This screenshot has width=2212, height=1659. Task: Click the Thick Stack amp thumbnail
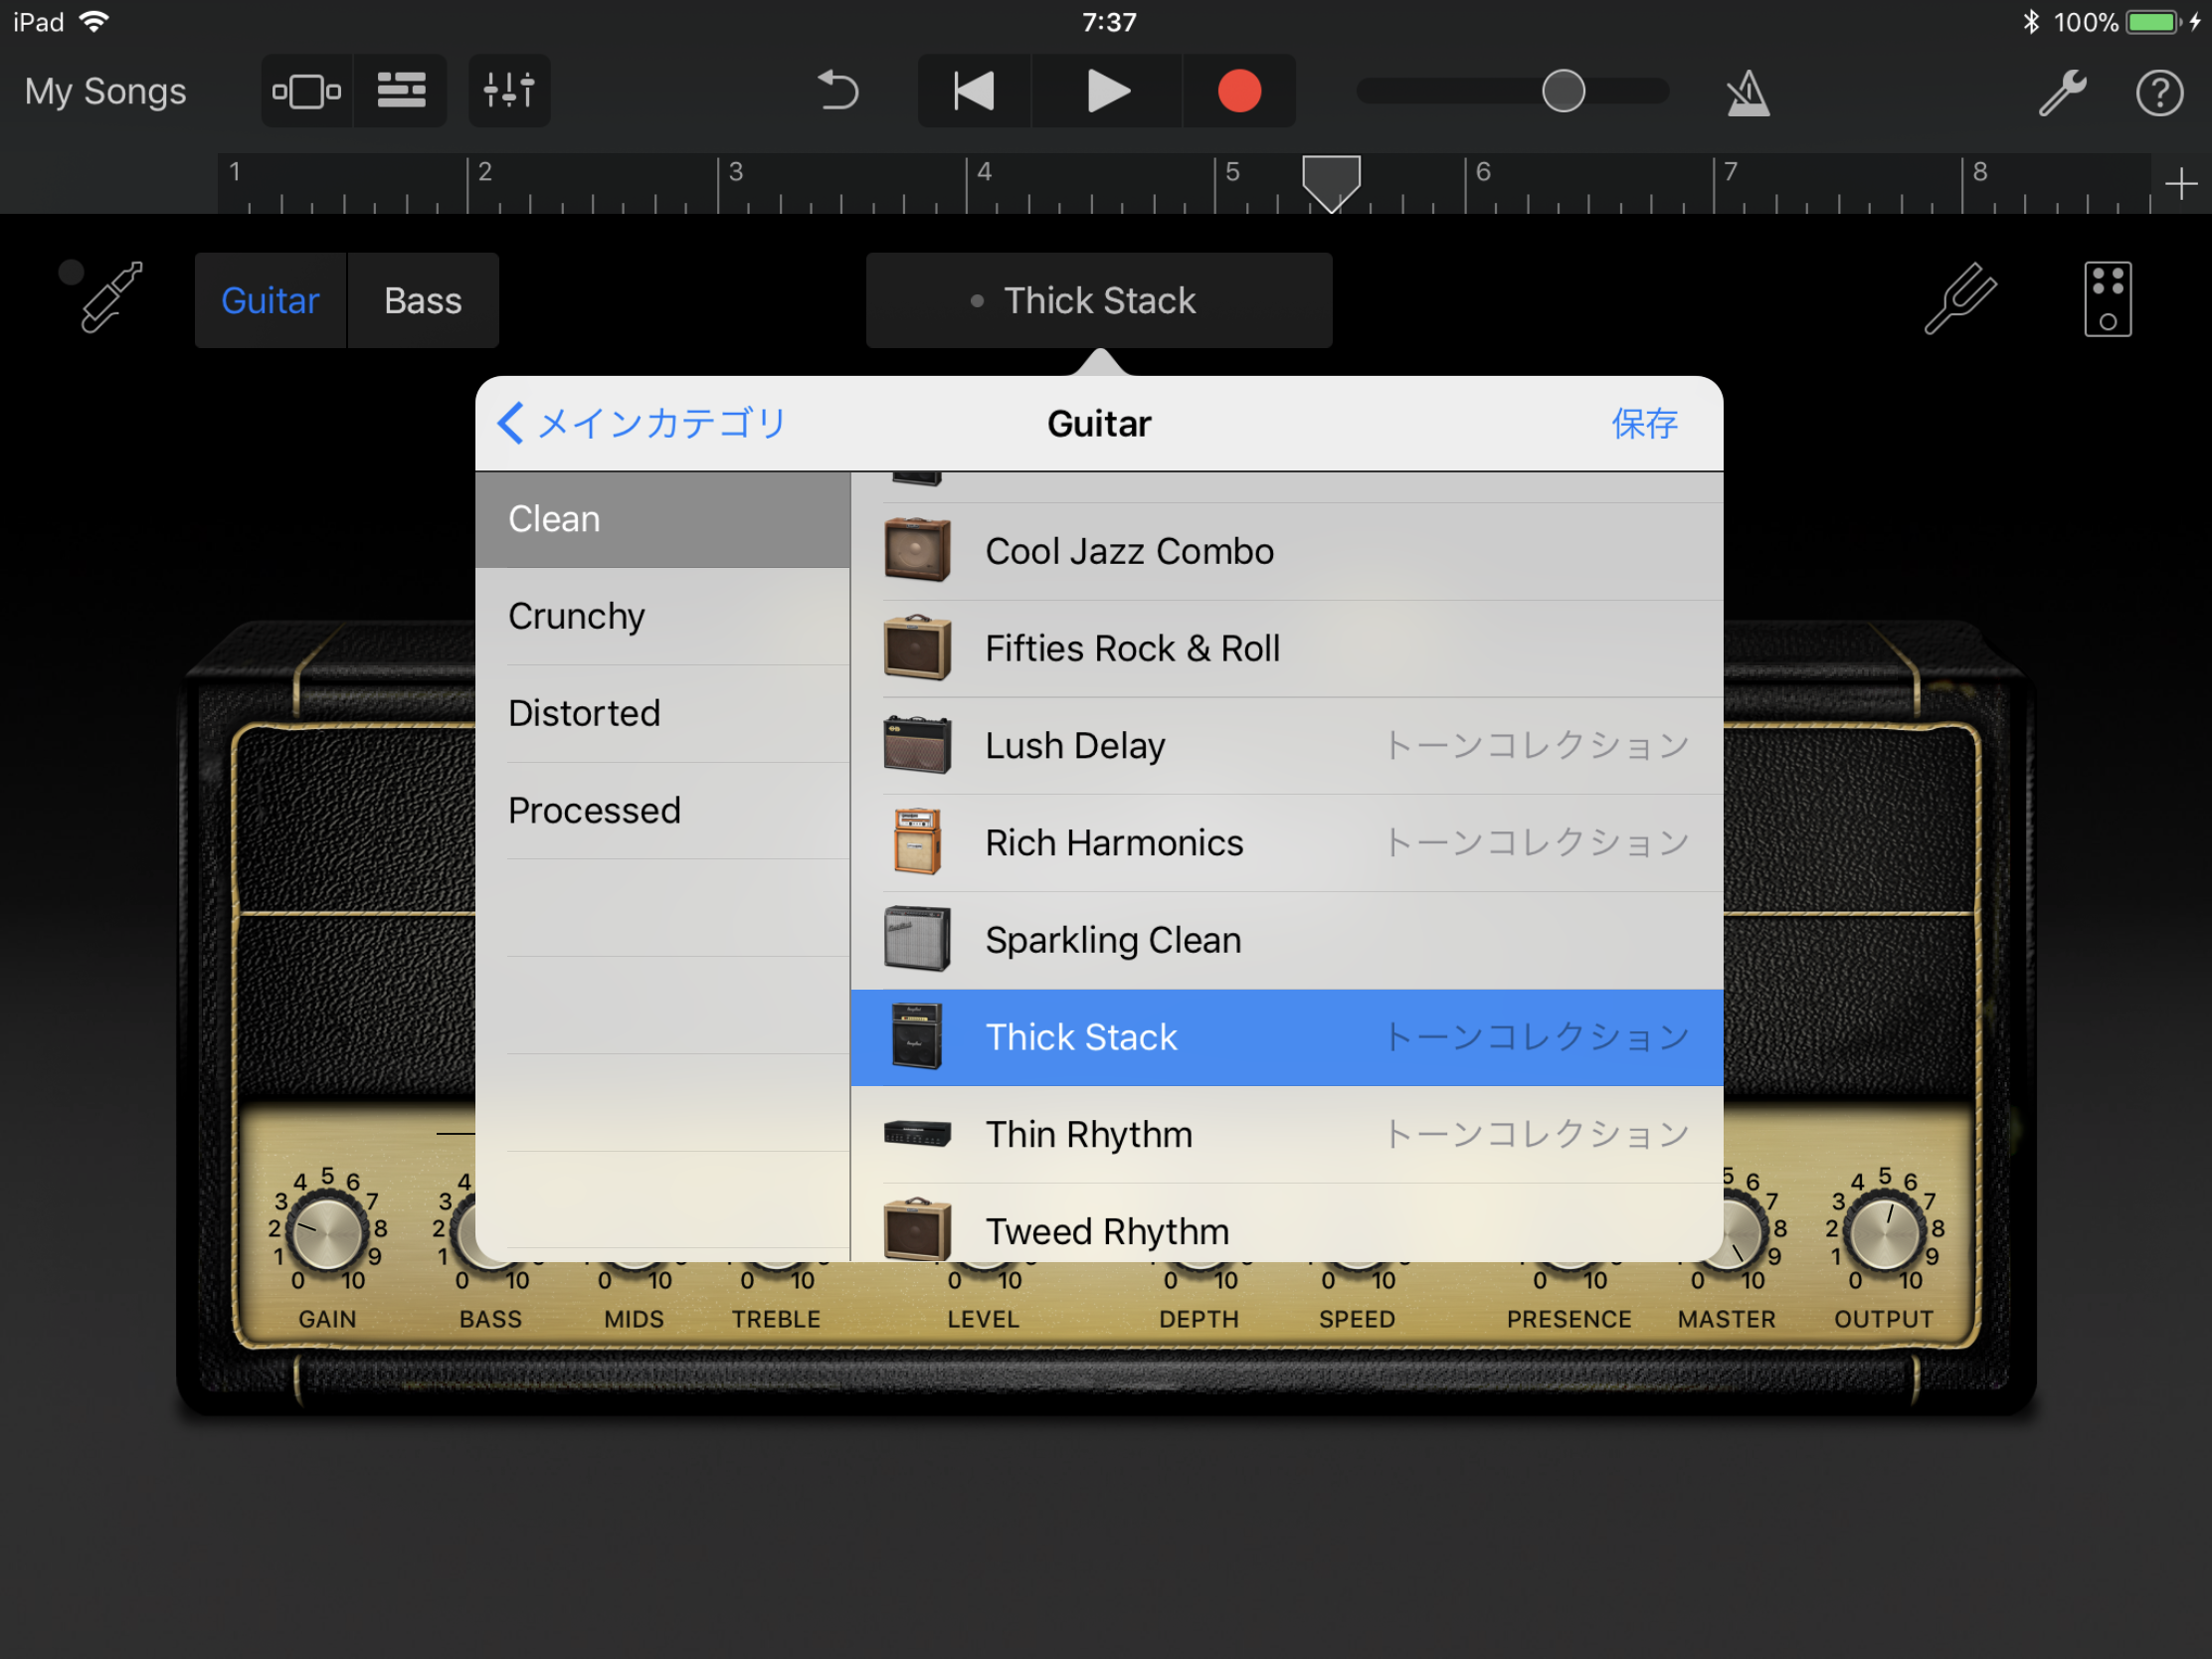(917, 1036)
